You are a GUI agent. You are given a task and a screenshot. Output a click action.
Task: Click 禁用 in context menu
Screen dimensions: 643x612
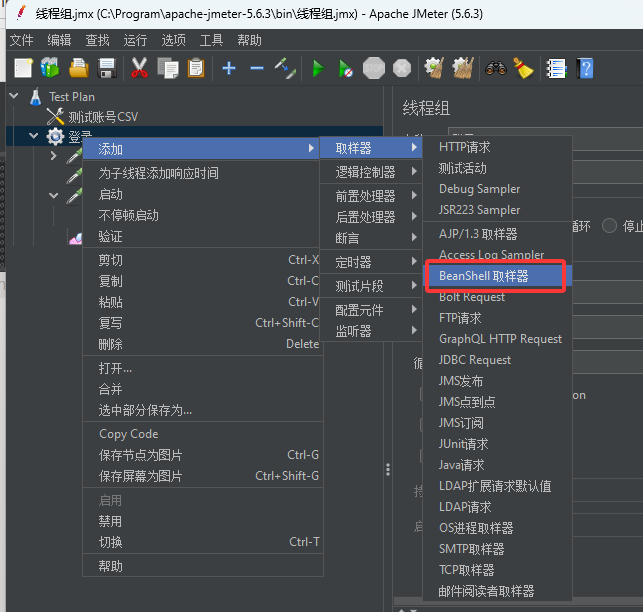[x=203, y=521]
